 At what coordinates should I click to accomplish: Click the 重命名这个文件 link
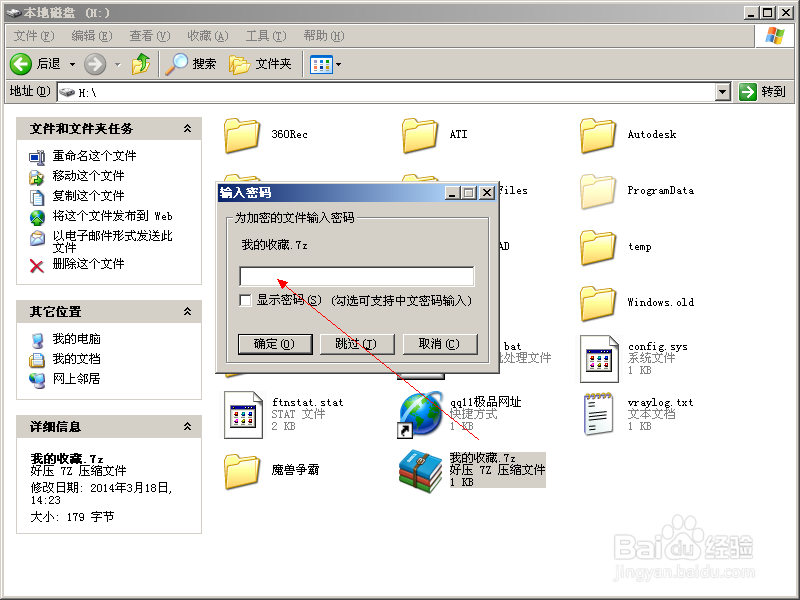pyautogui.click(x=94, y=156)
